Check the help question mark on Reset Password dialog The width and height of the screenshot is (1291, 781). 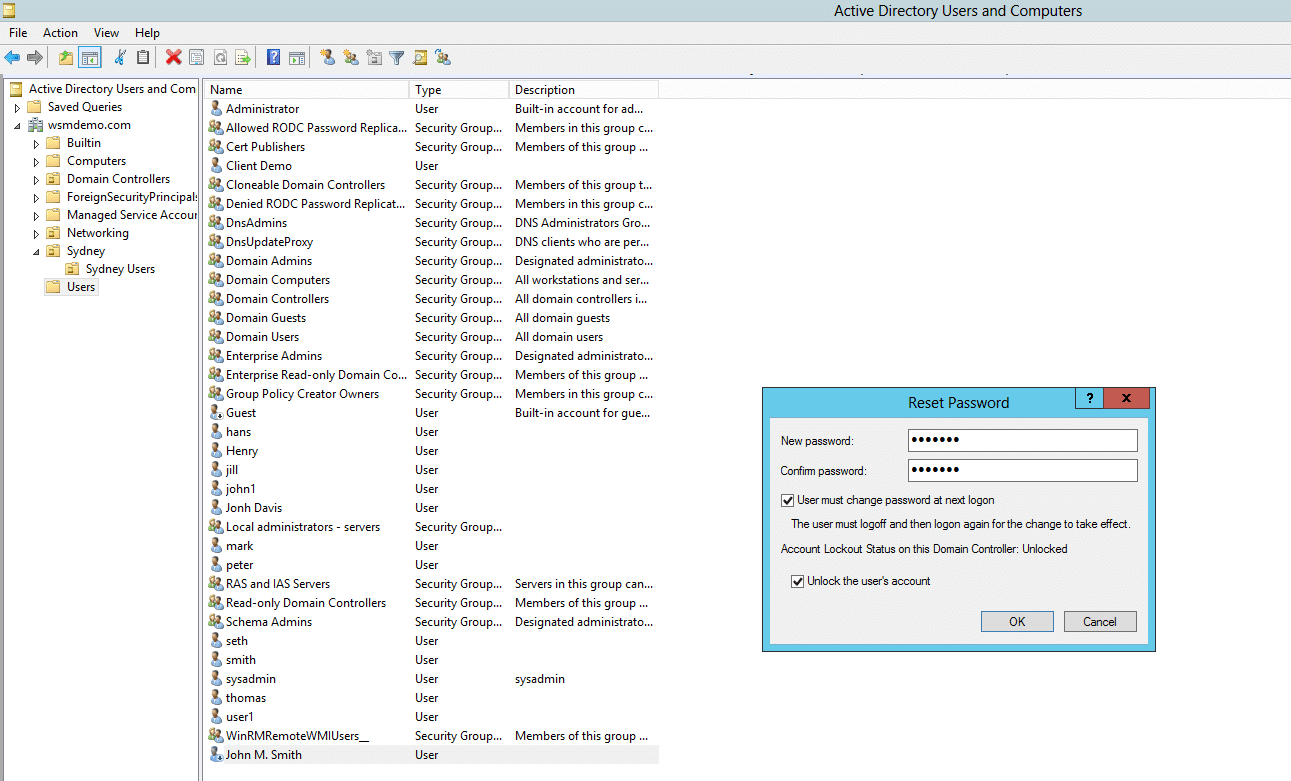pyautogui.click(x=1089, y=397)
